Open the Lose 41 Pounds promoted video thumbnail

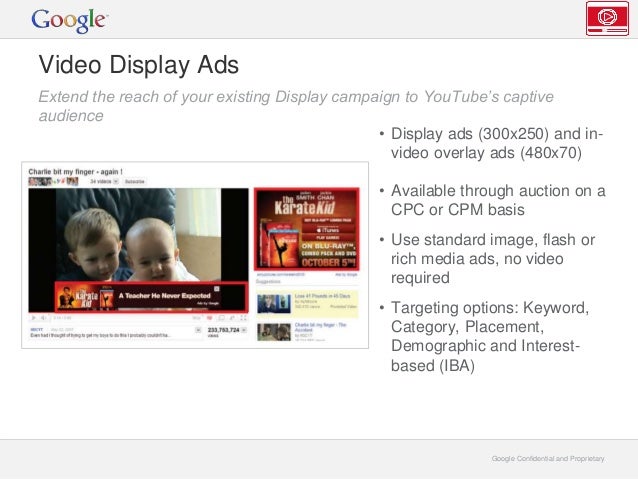[x=273, y=304]
